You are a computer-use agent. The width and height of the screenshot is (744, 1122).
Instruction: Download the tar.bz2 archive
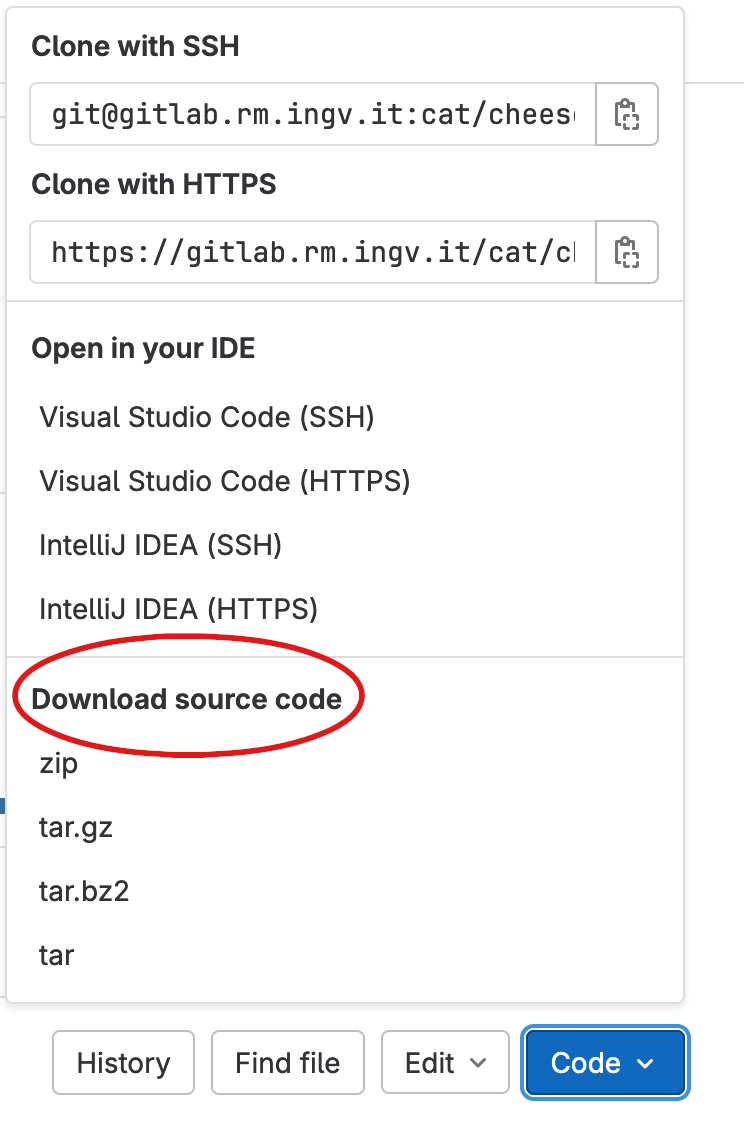tap(85, 891)
